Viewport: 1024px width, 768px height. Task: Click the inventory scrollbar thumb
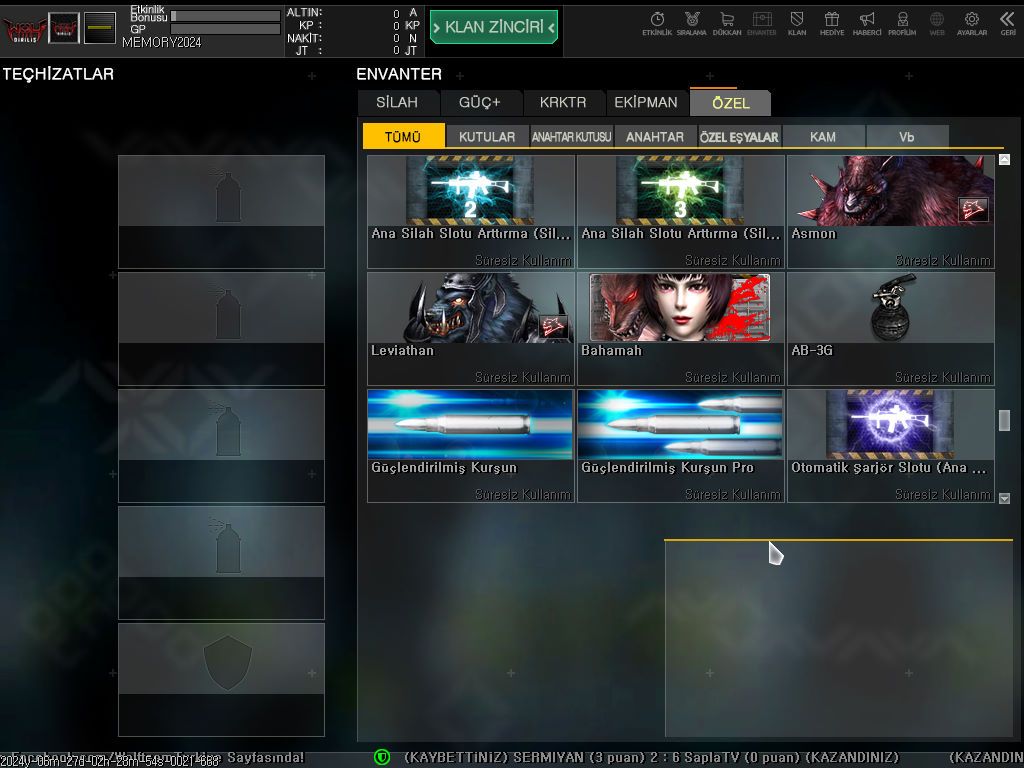[1004, 420]
